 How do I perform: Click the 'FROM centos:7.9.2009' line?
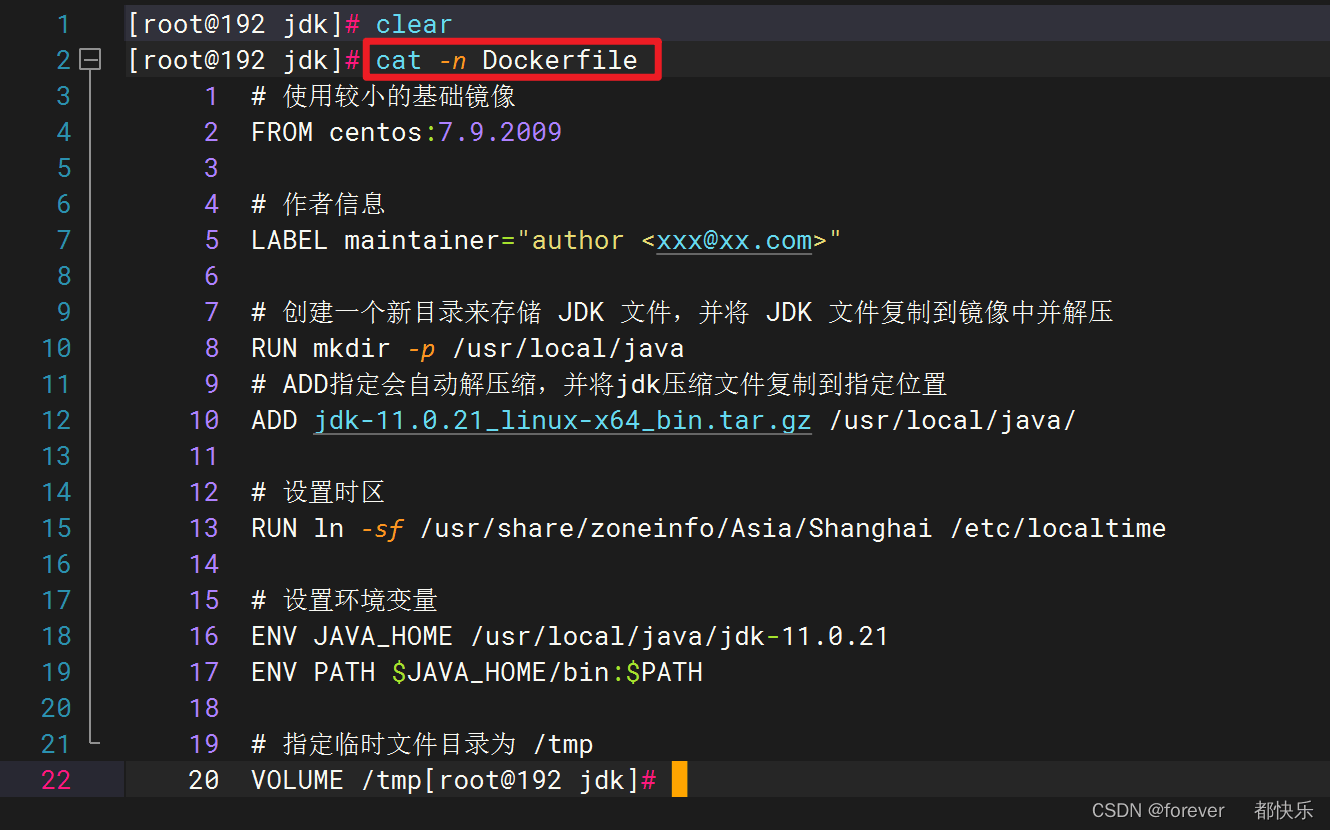tap(406, 132)
